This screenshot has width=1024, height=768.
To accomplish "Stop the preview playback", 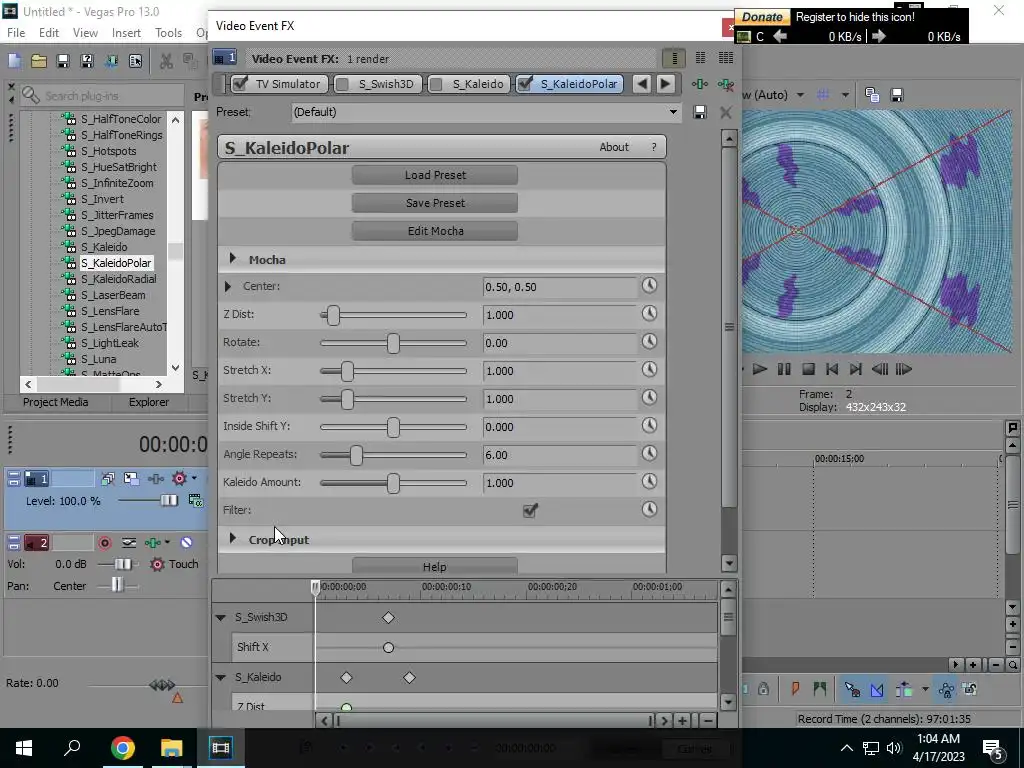I will pyautogui.click(x=808, y=369).
